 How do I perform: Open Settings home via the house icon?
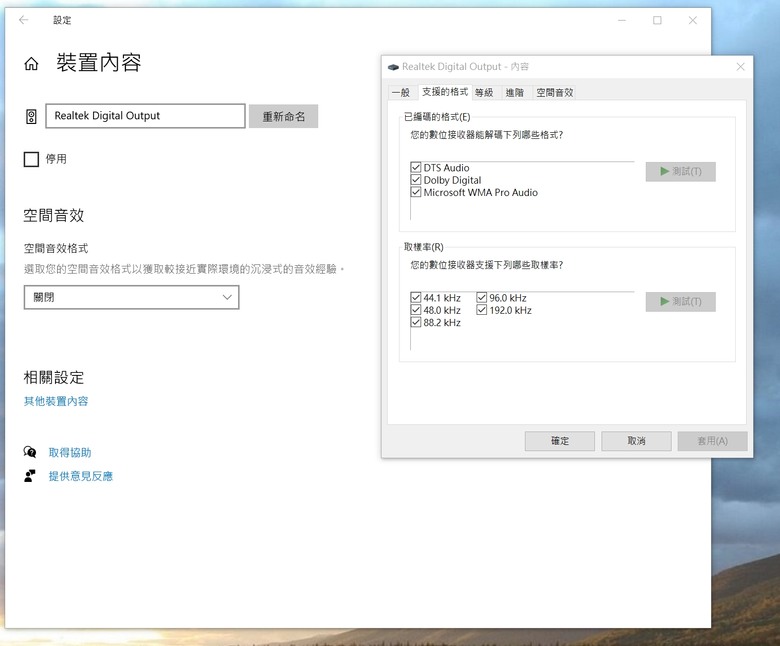(x=31, y=64)
